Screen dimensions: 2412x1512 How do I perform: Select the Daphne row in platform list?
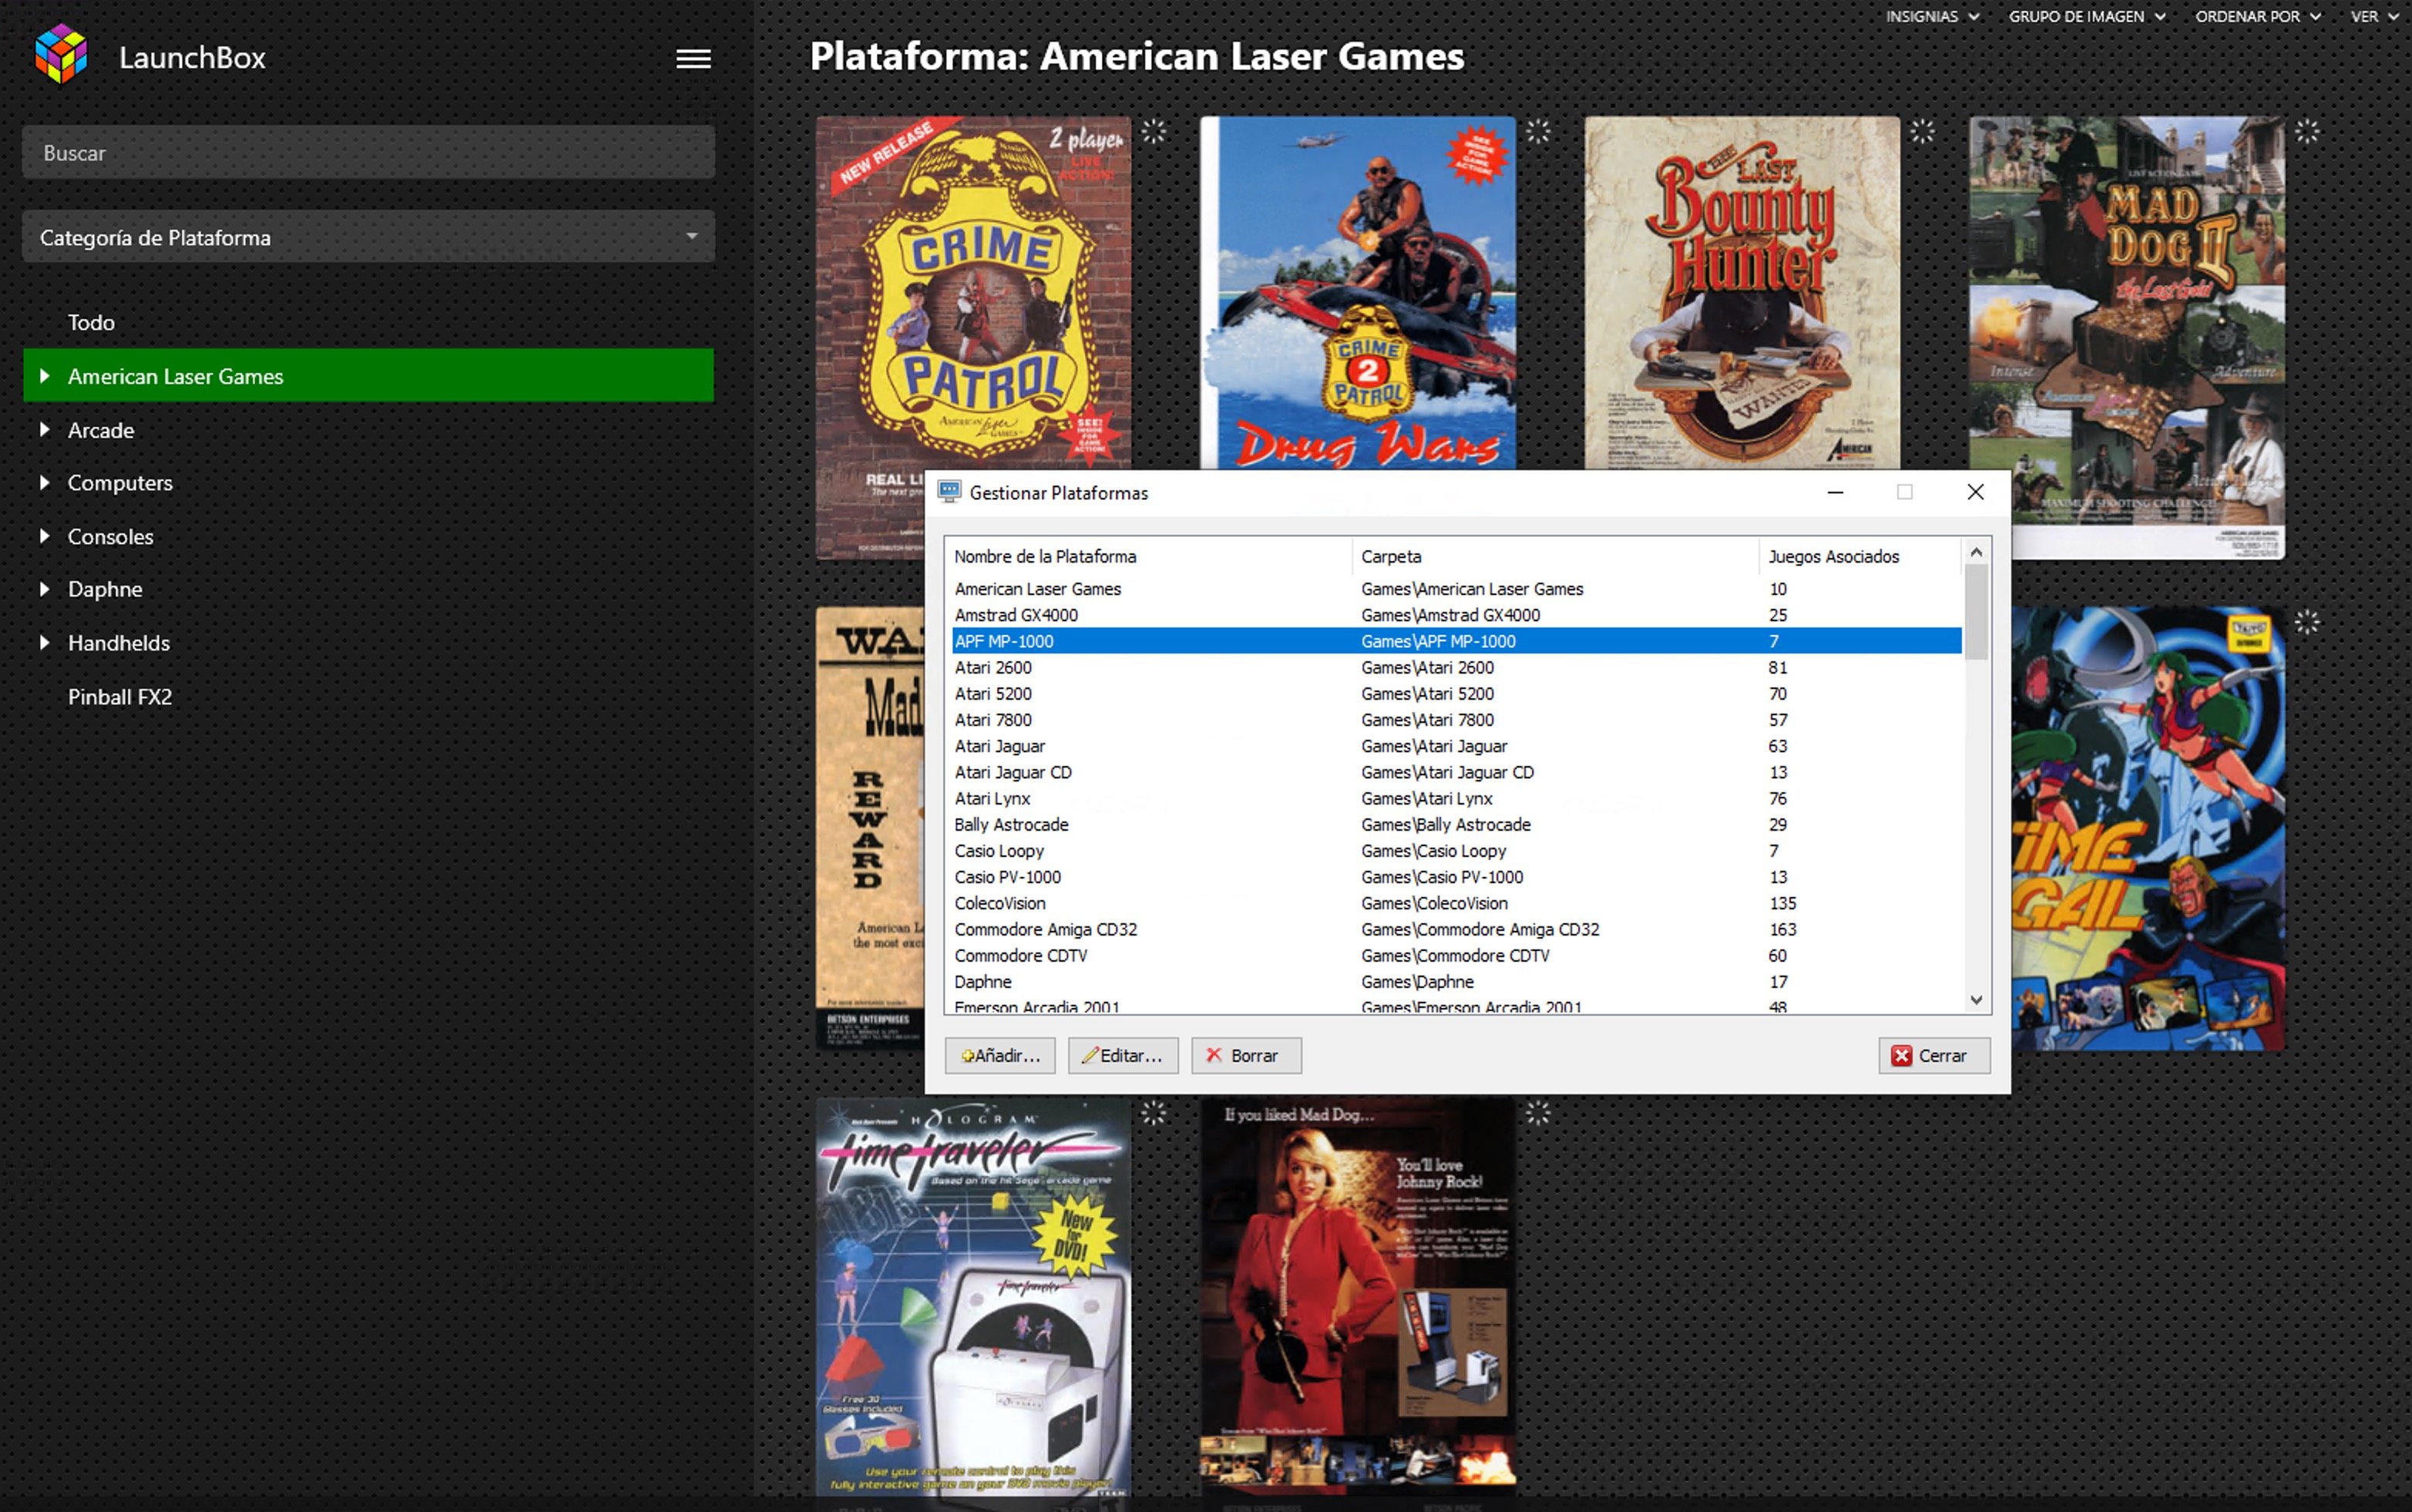(x=1456, y=982)
